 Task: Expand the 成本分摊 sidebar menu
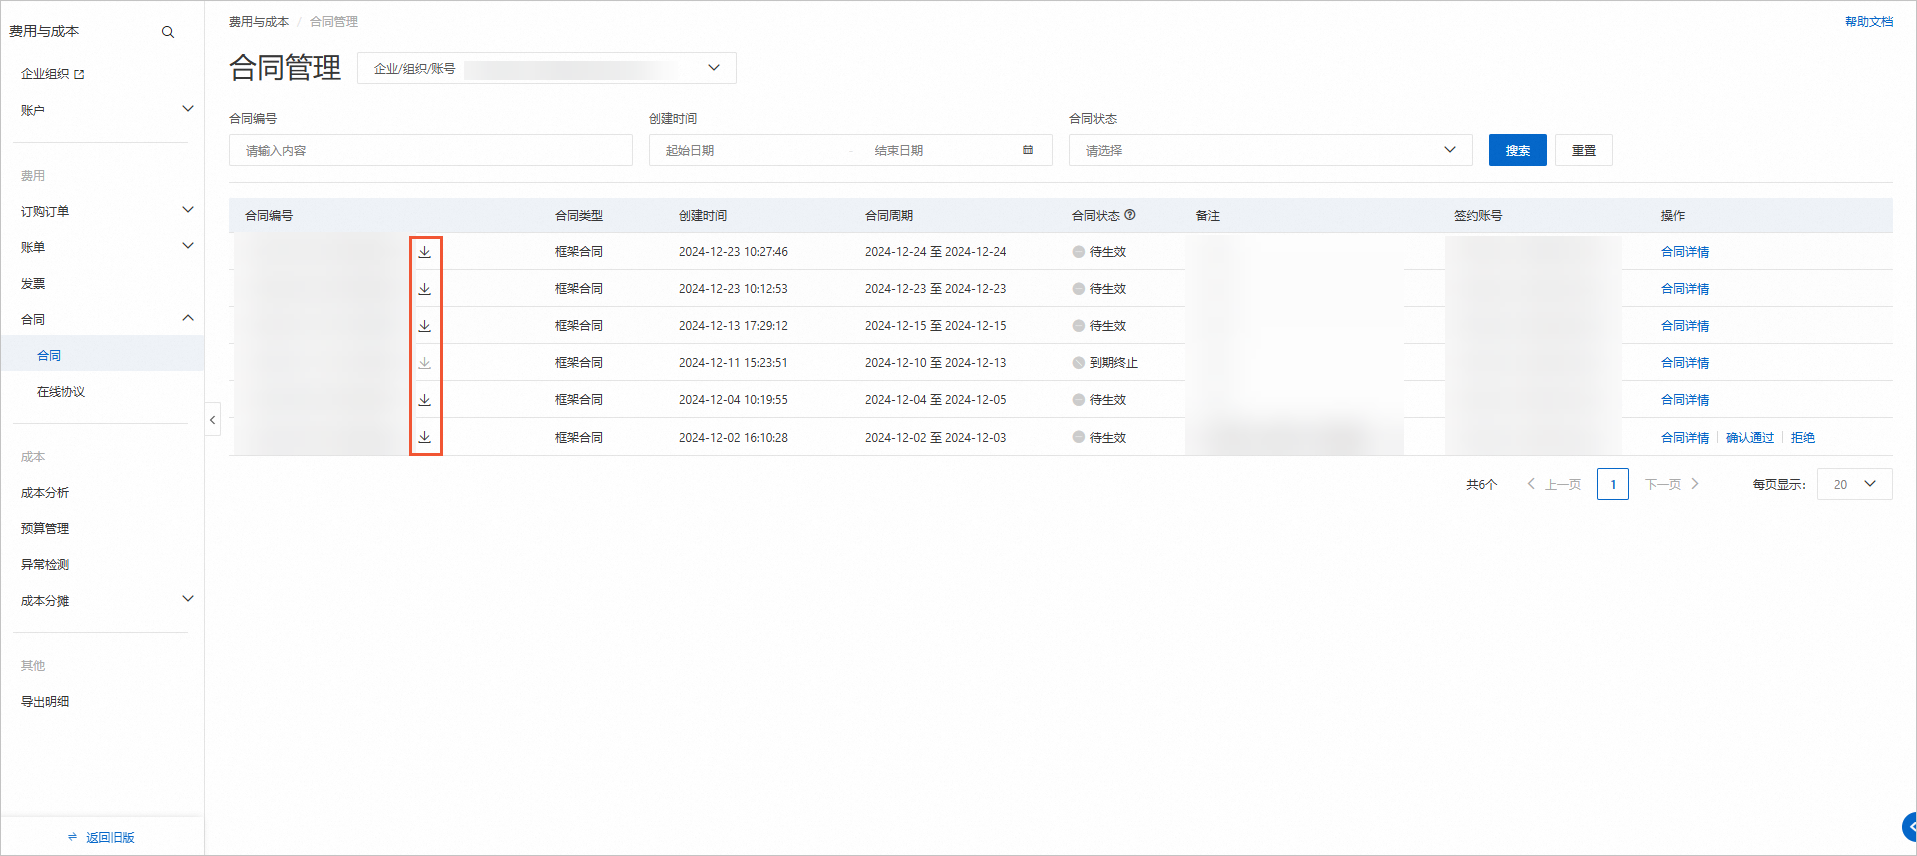(187, 599)
